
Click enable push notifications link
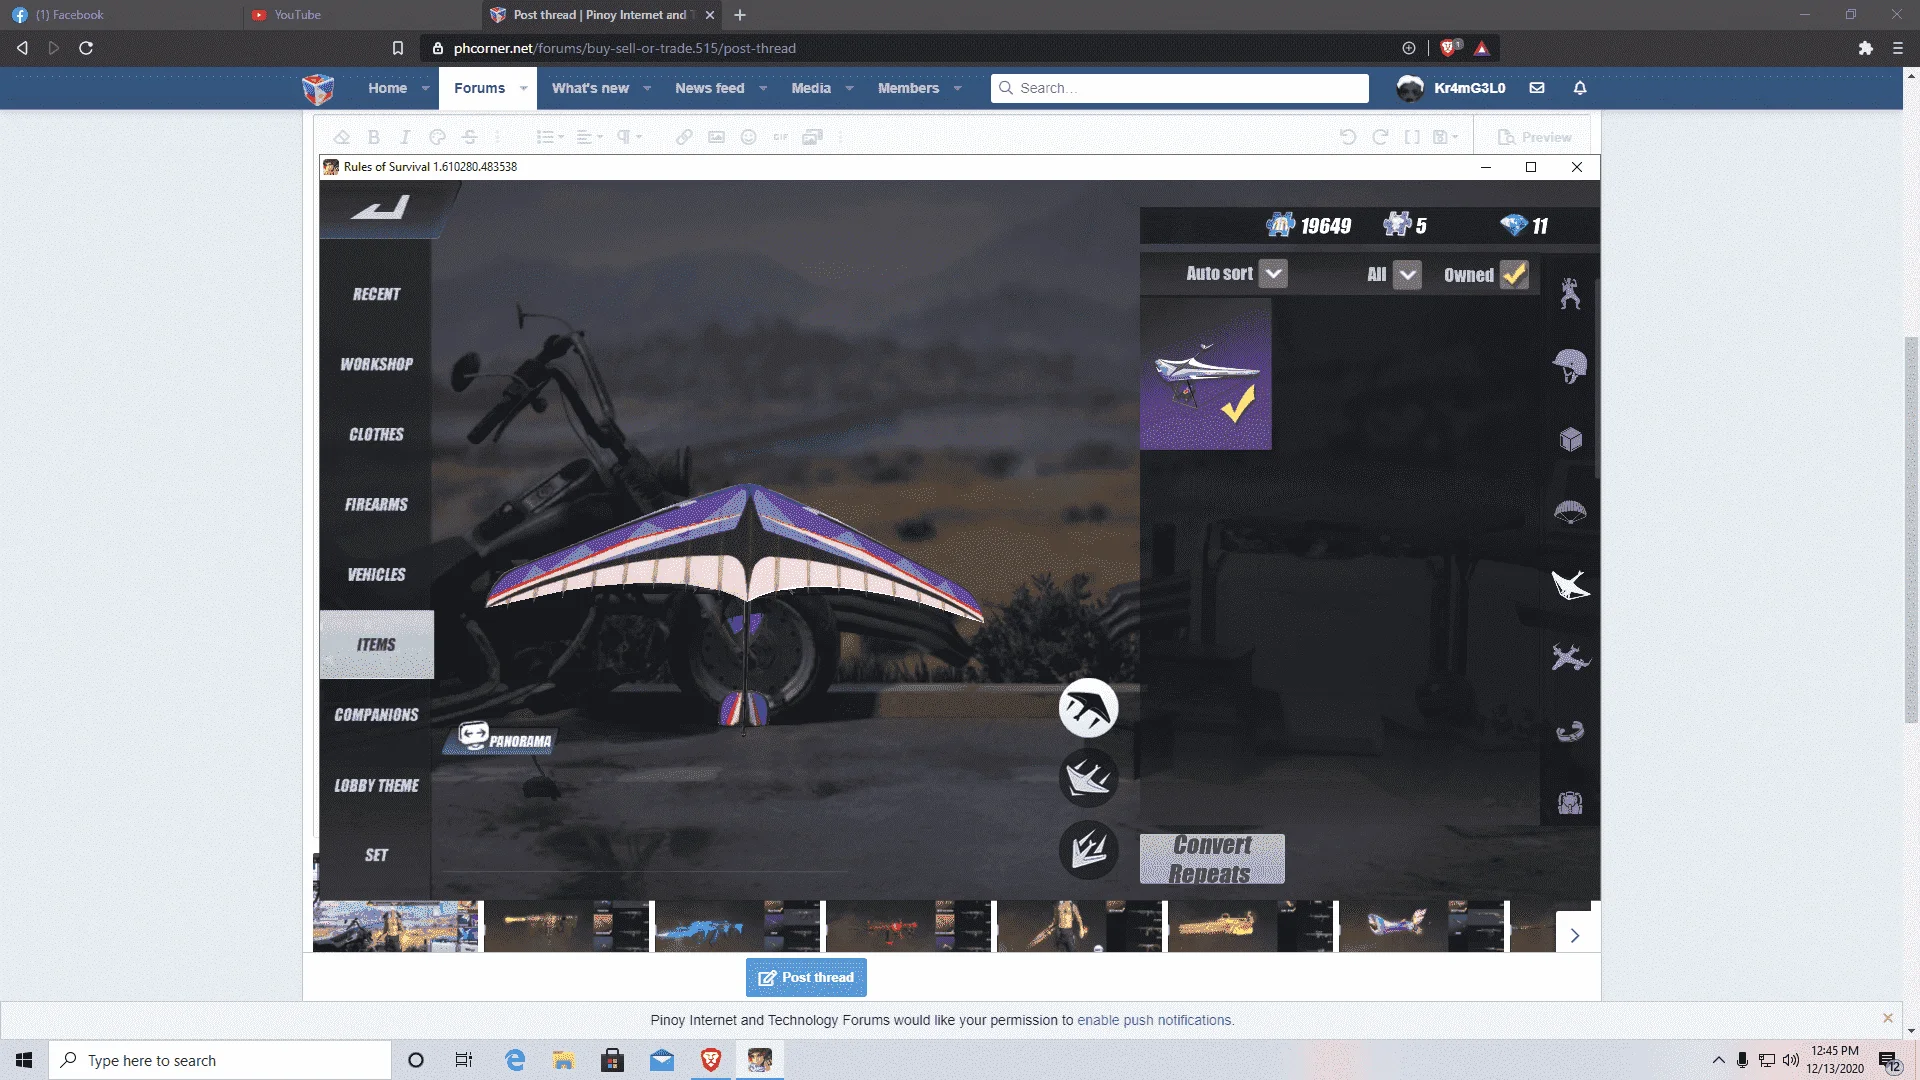[x=1154, y=1020]
